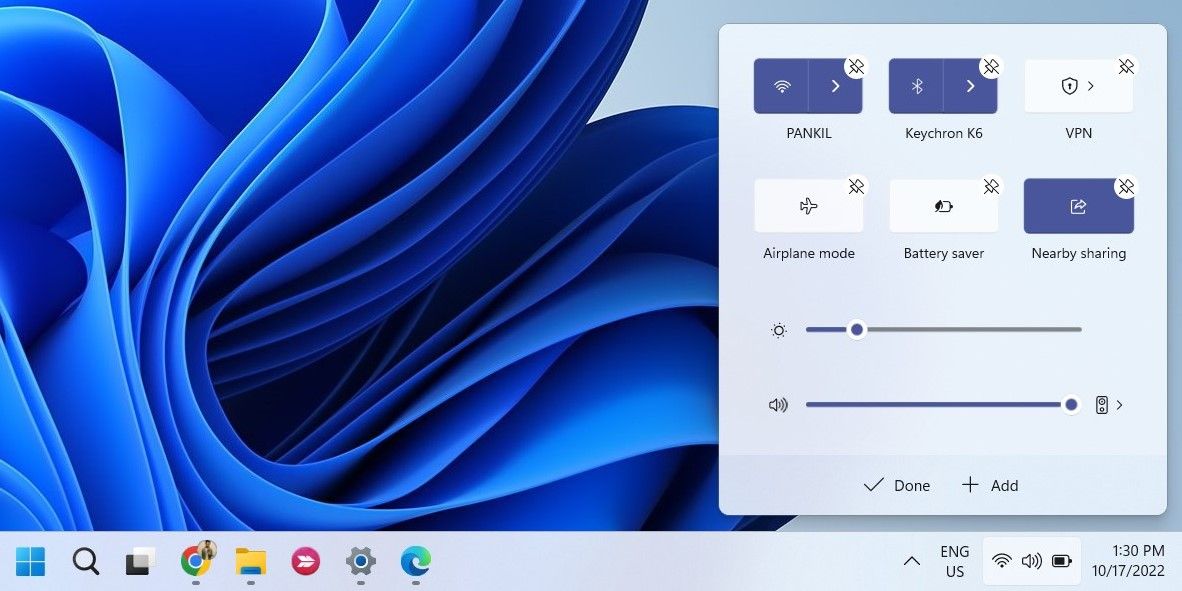Open Chrome from the taskbar
This screenshot has width=1182, height=591.
(x=195, y=562)
